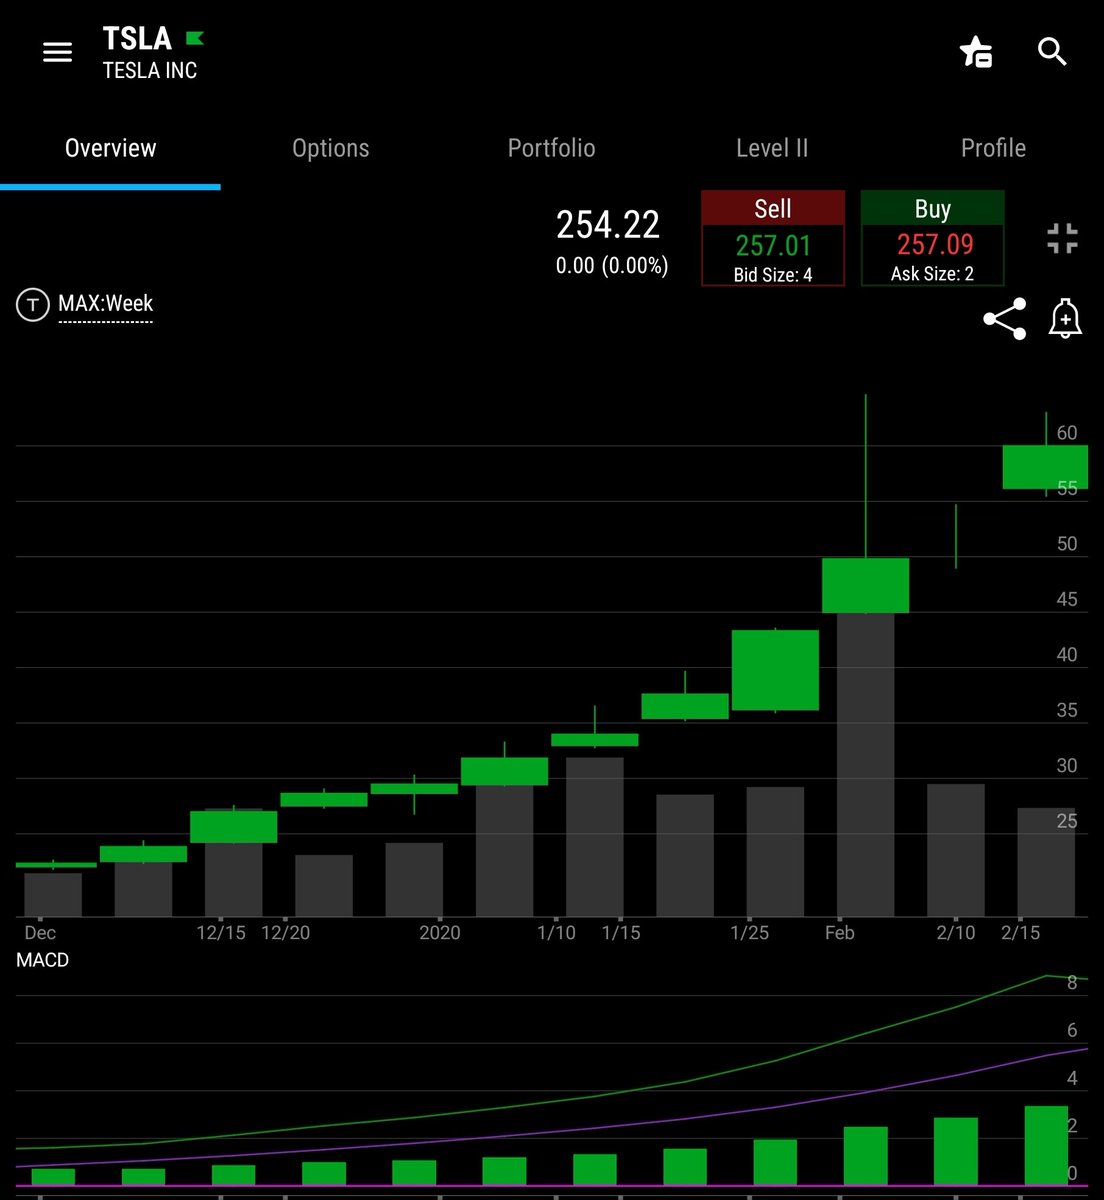Viewport: 1104px width, 1200px height.
Task: Tap the TESLA INC company name
Action: (150, 71)
